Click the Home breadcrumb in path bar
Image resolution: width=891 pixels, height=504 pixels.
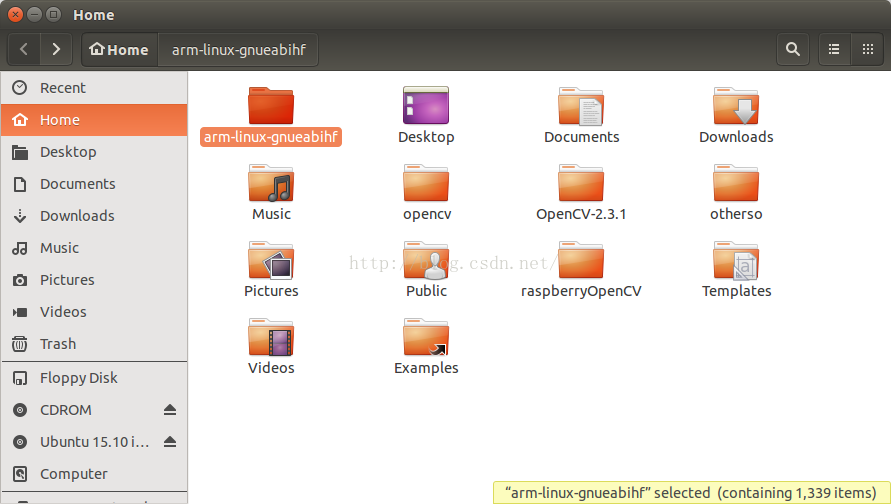(x=119, y=50)
